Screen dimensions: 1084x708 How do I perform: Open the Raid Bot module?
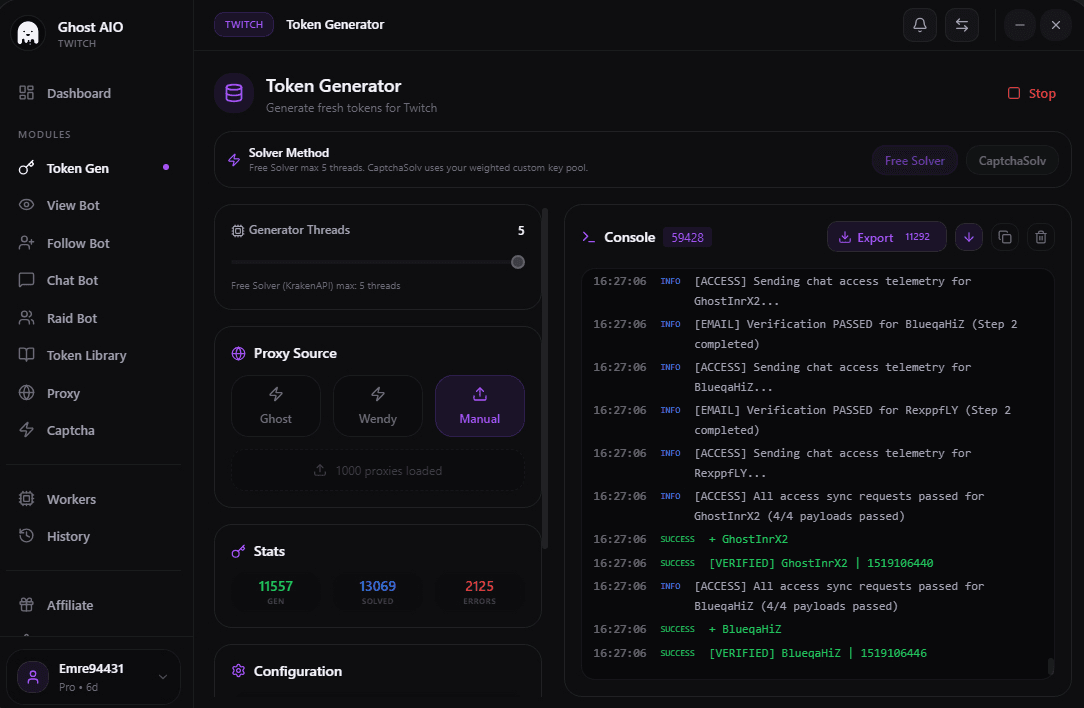(93, 318)
